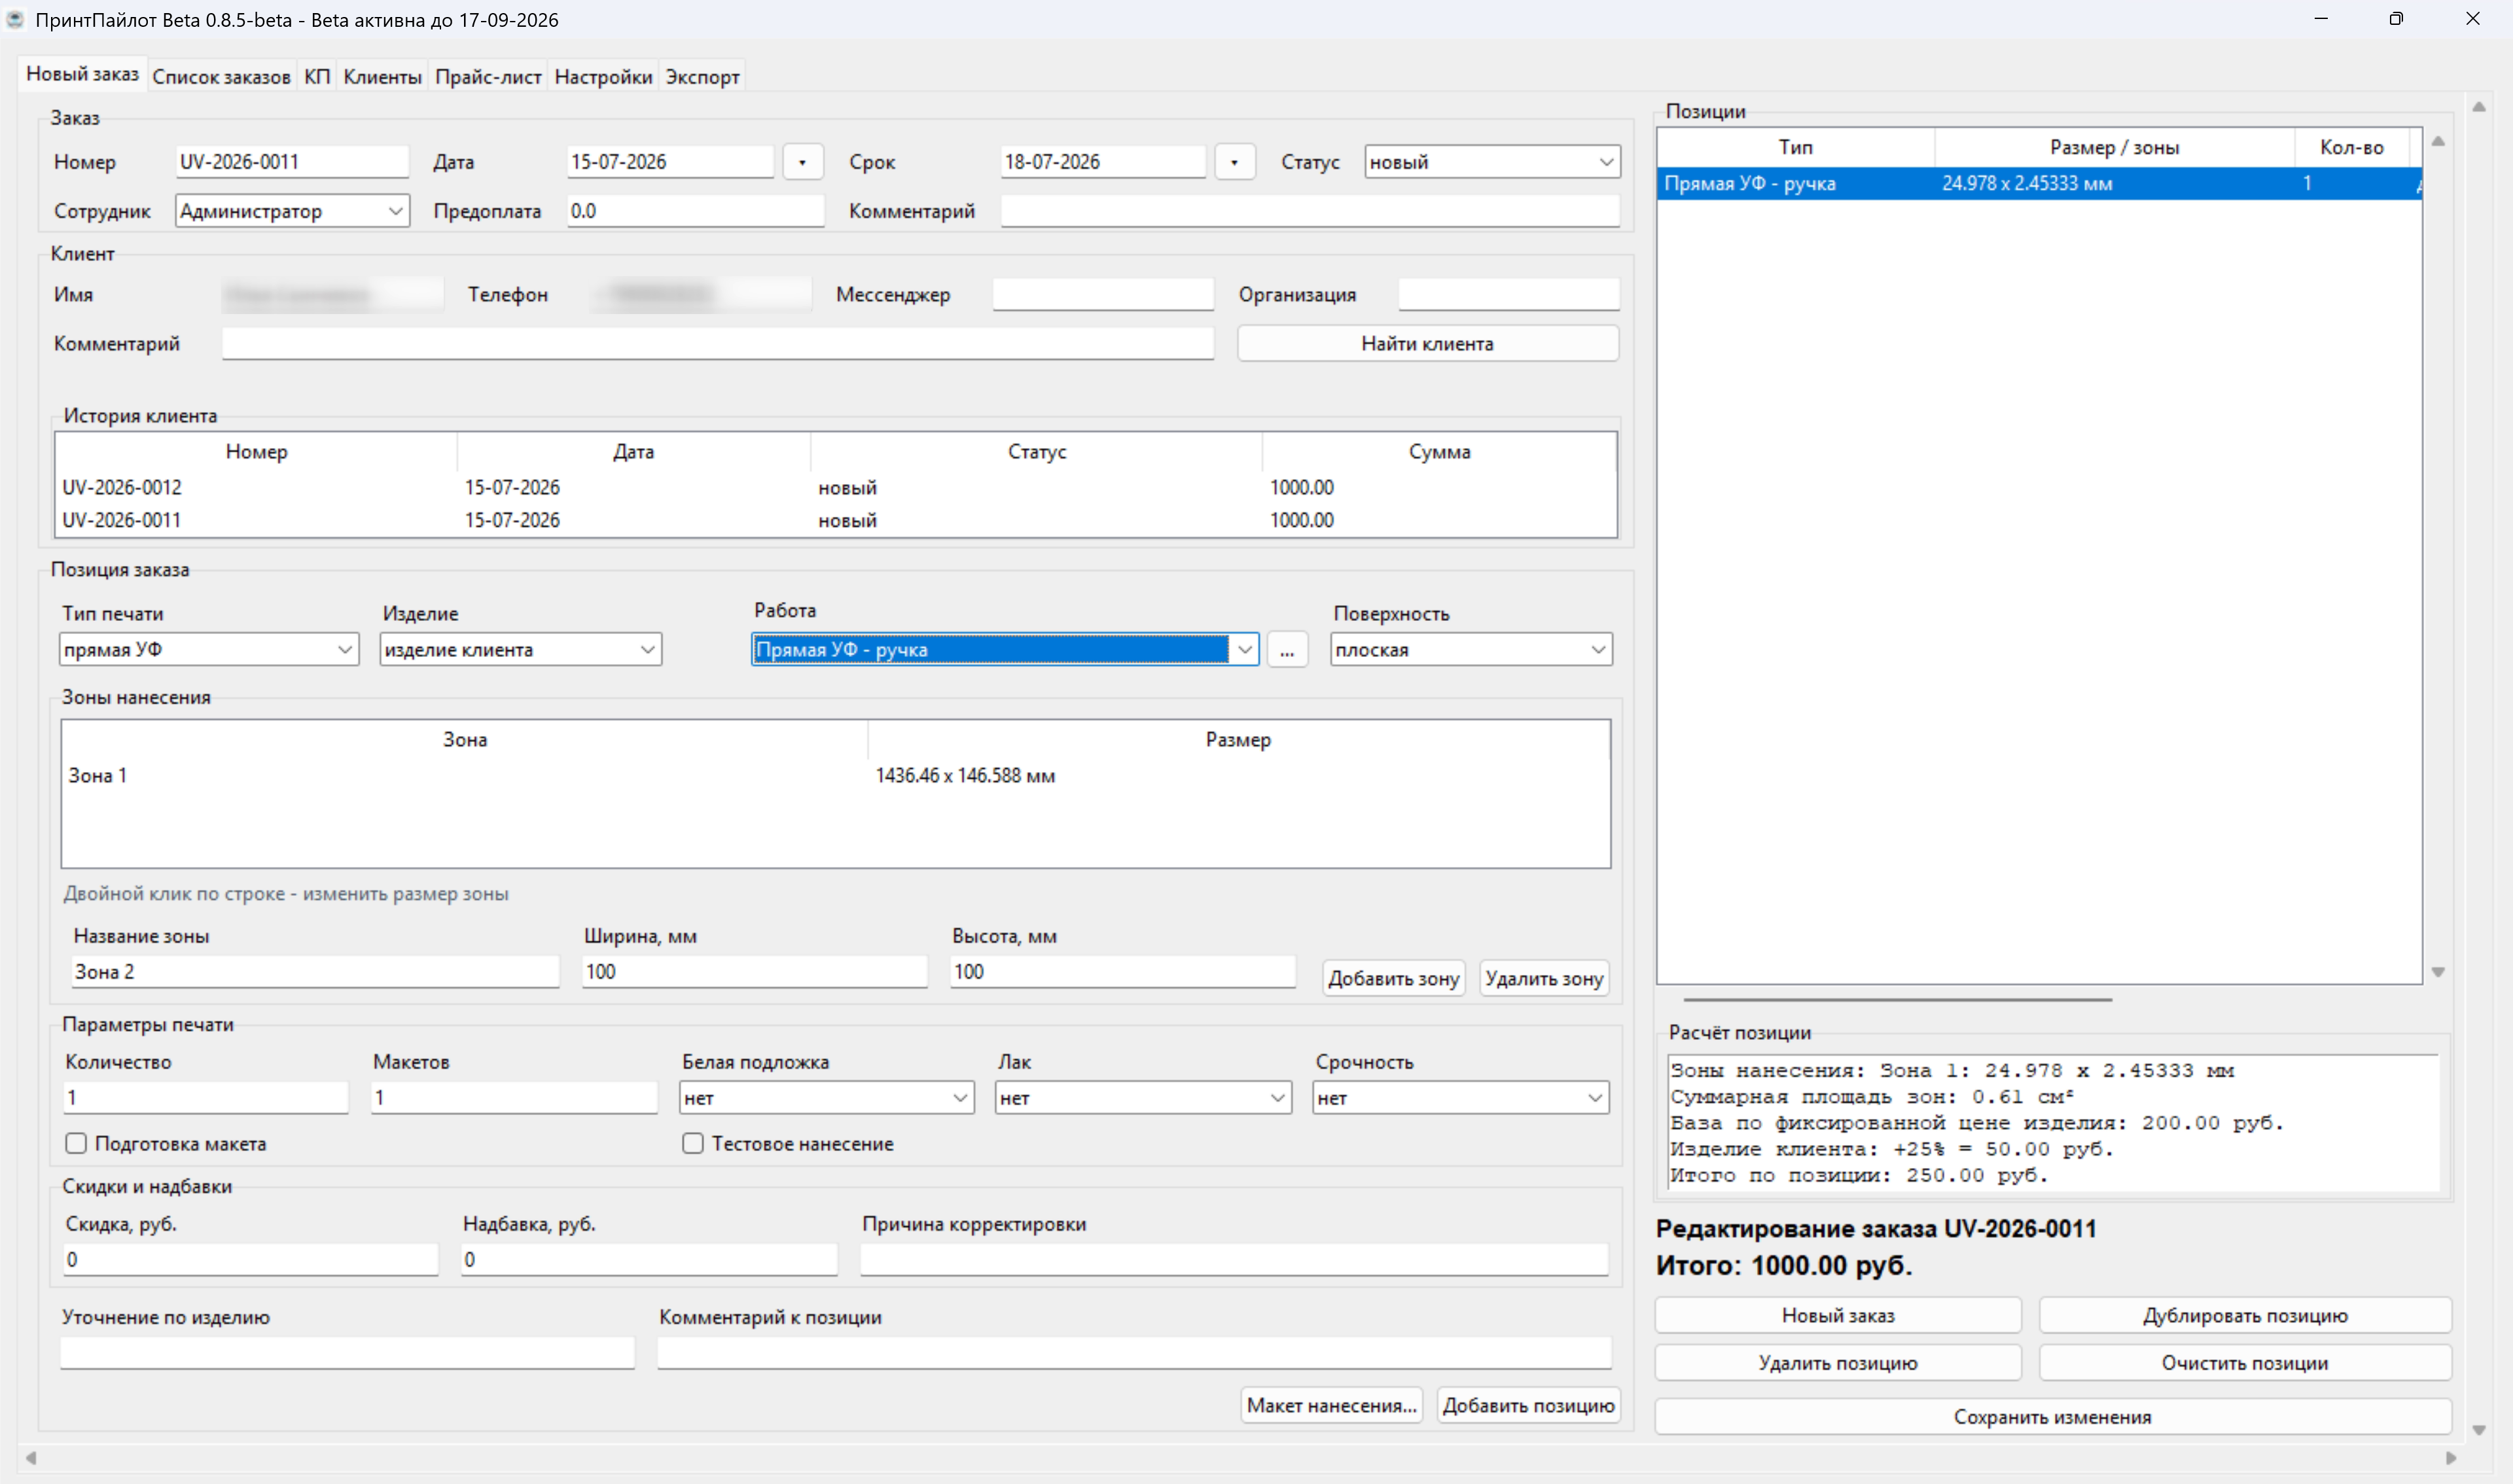Image resolution: width=2513 pixels, height=1484 pixels.
Task: Open the date picker next to Дата
Action: [802, 162]
